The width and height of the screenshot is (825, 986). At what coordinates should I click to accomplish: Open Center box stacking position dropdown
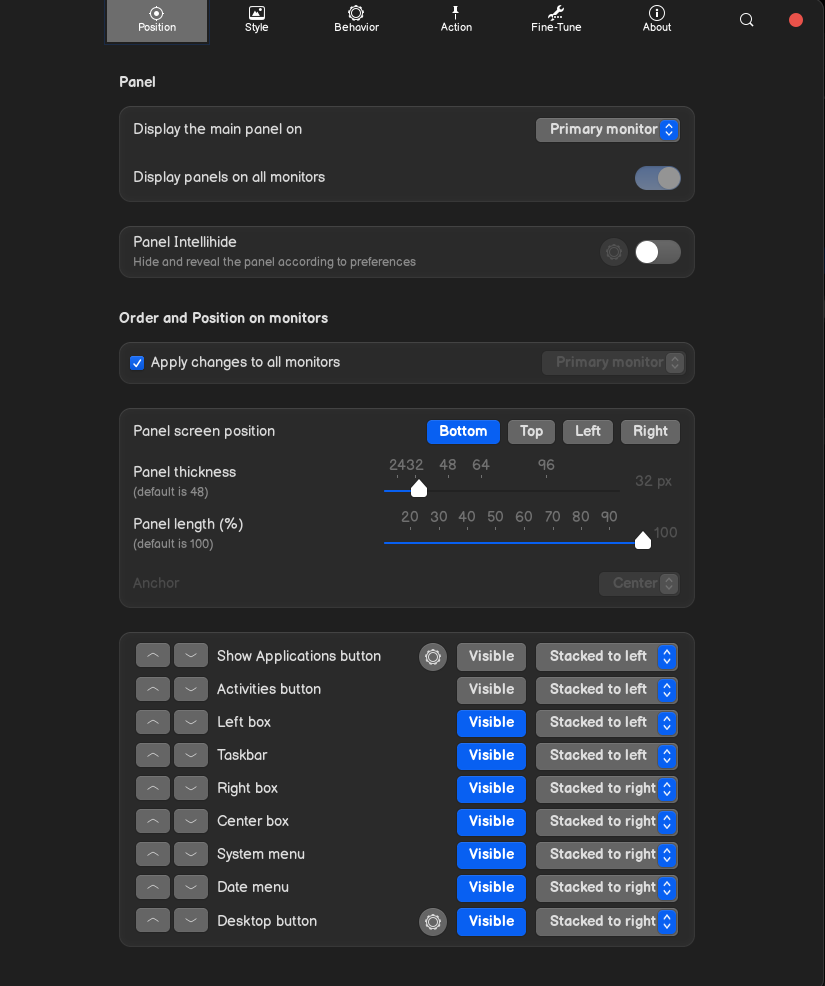[607, 822]
